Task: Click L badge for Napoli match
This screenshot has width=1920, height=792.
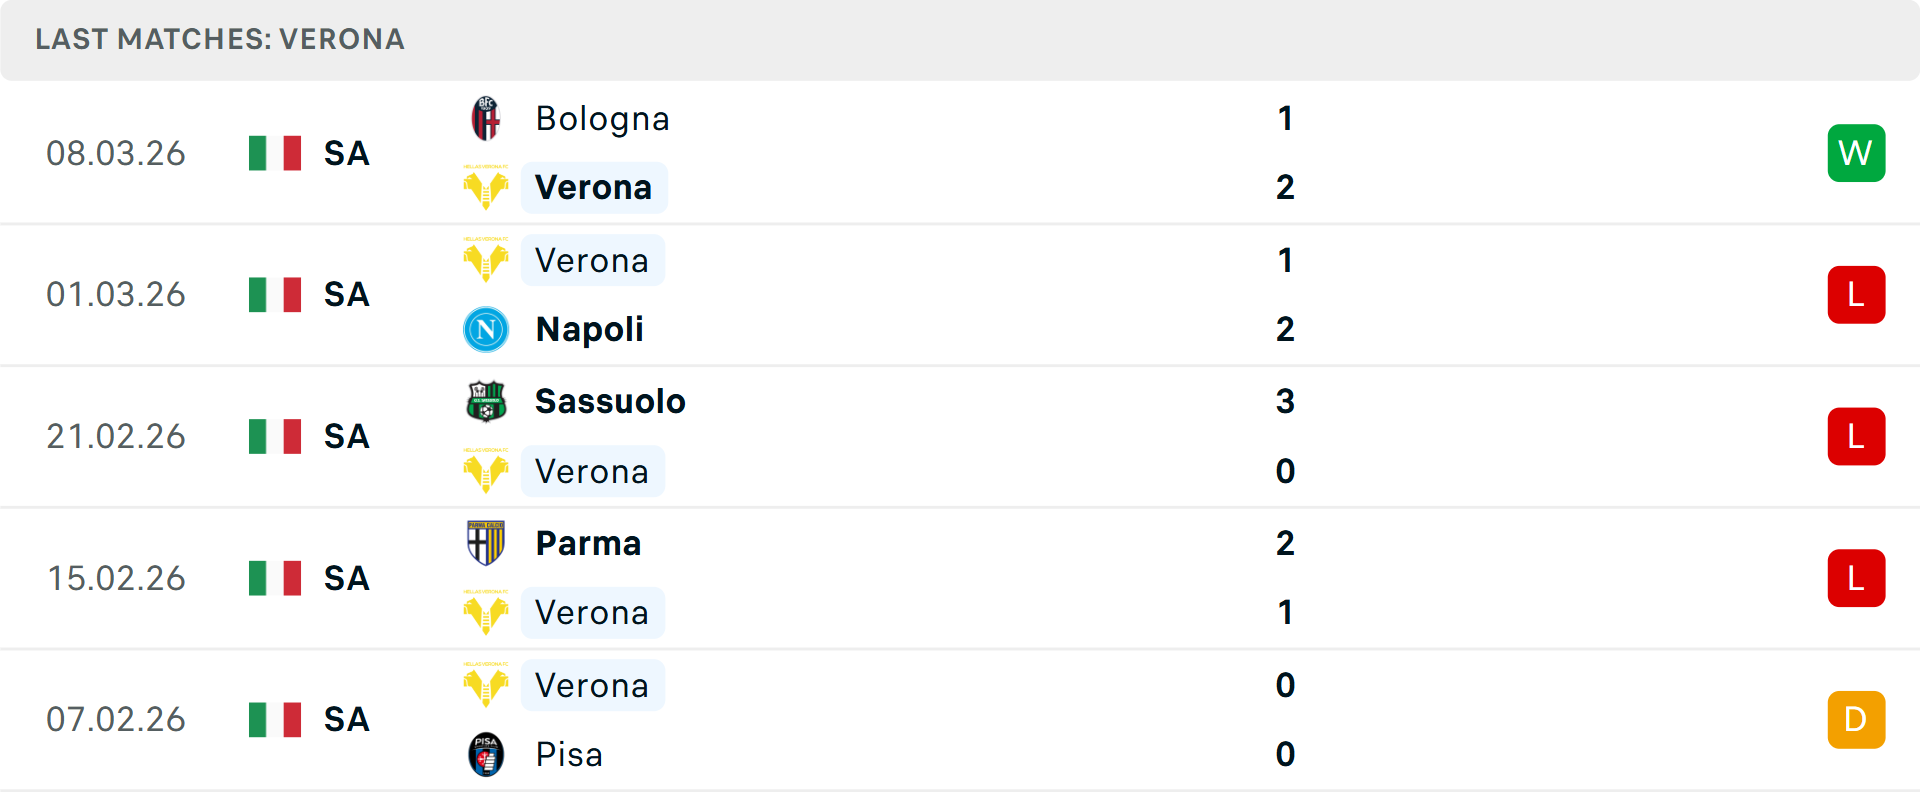Action: click(x=1856, y=295)
